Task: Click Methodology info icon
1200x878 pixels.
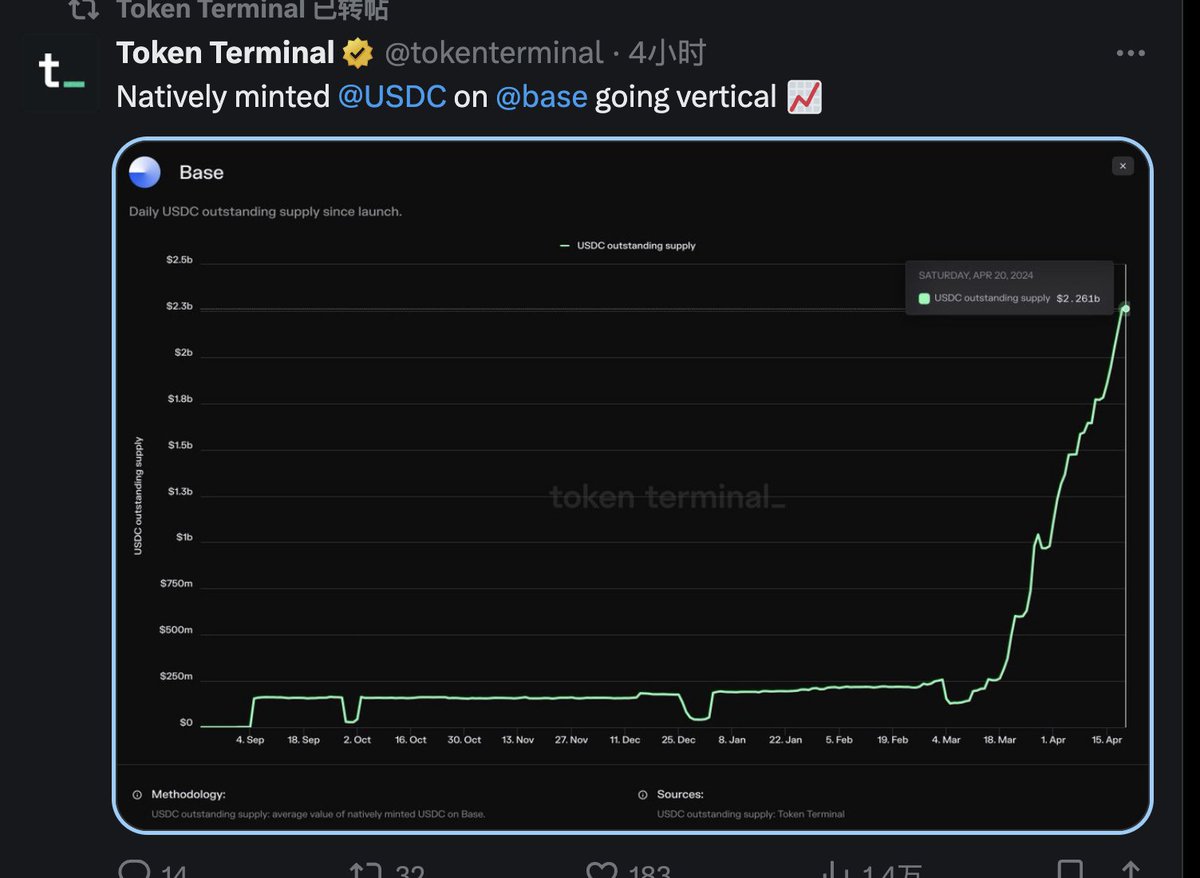Action: [137, 795]
